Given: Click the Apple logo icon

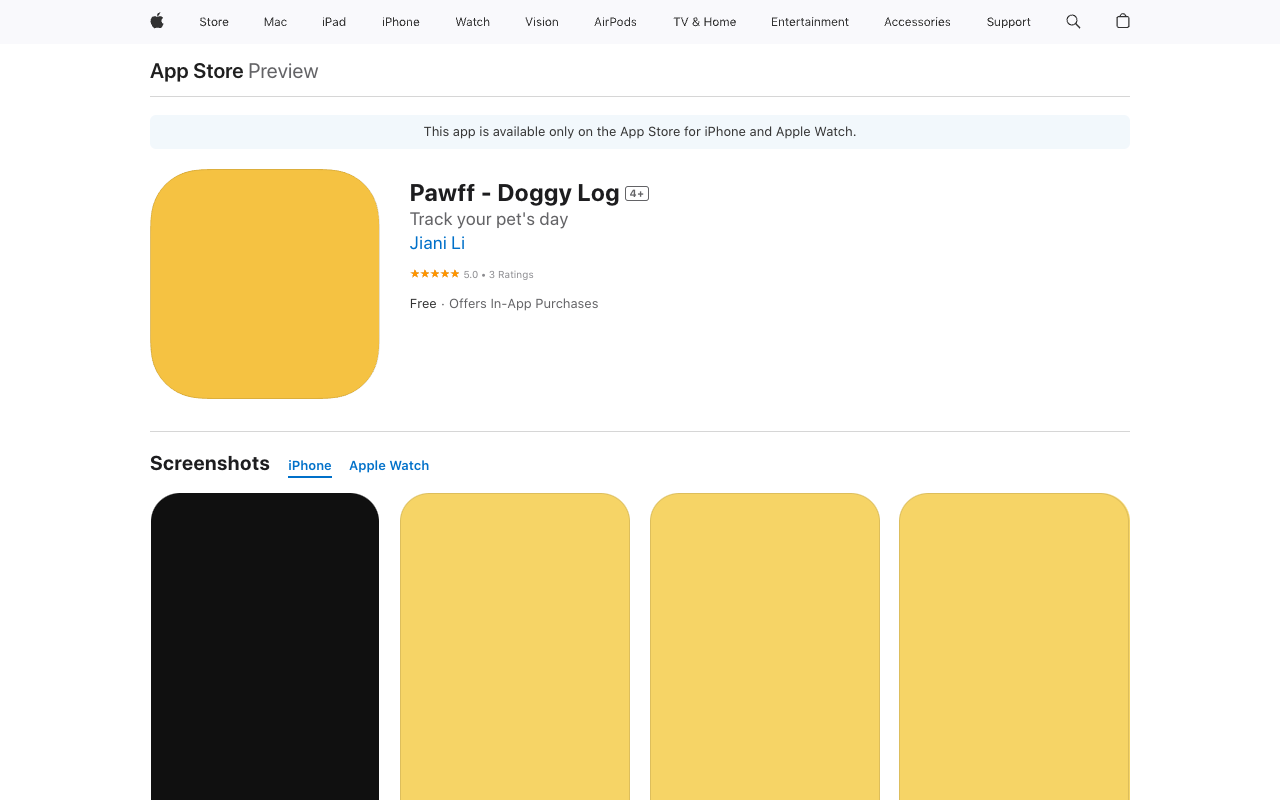Looking at the screenshot, I should tap(157, 21).
